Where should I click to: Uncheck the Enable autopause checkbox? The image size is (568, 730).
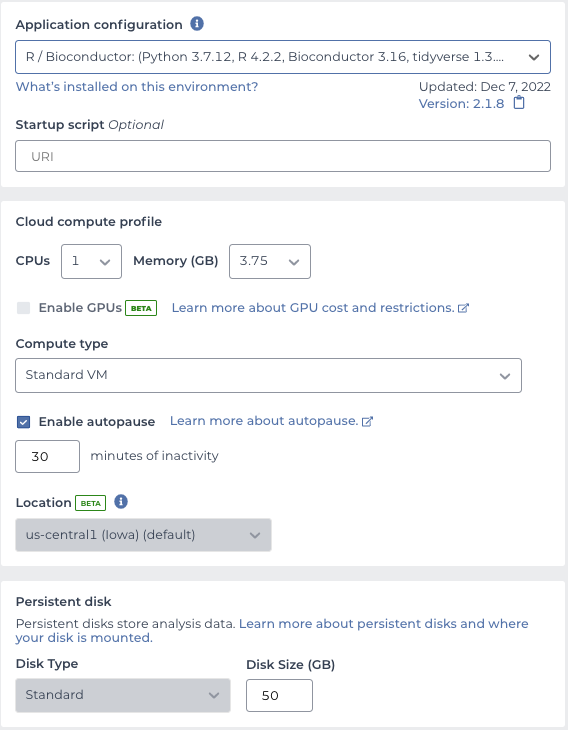[x=23, y=422]
